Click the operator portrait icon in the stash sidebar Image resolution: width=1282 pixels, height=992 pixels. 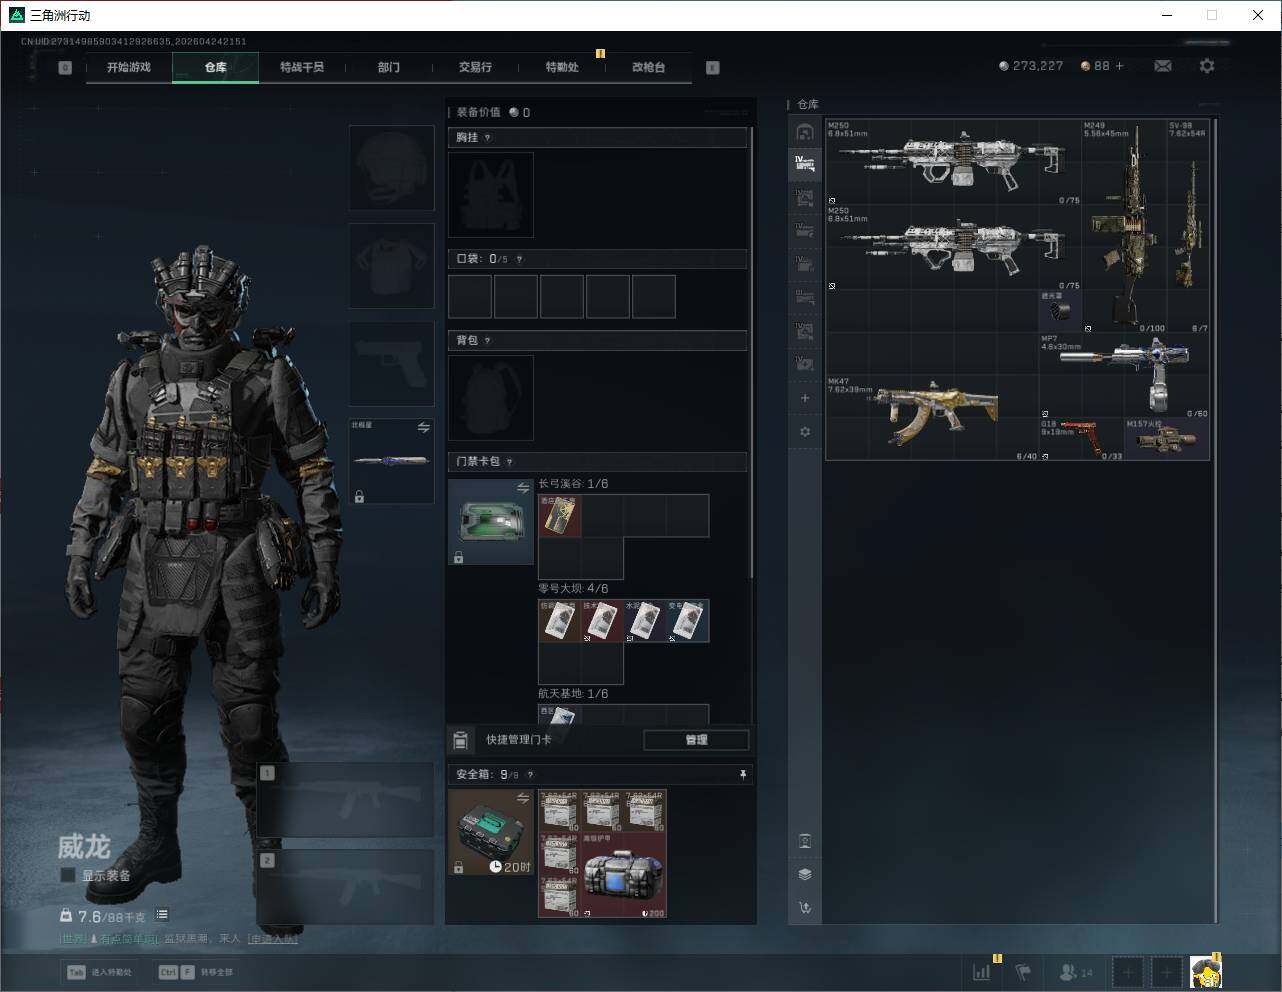click(x=805, y=840)
